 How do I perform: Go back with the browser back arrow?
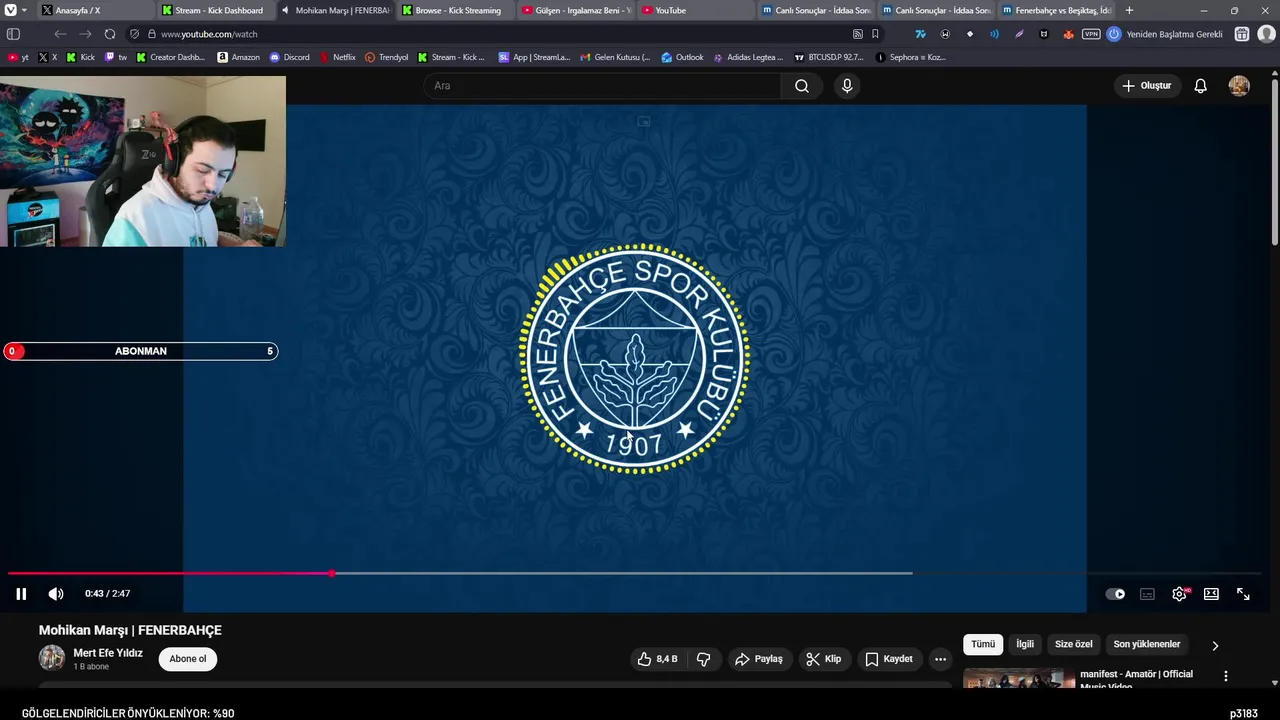[60, 34]
